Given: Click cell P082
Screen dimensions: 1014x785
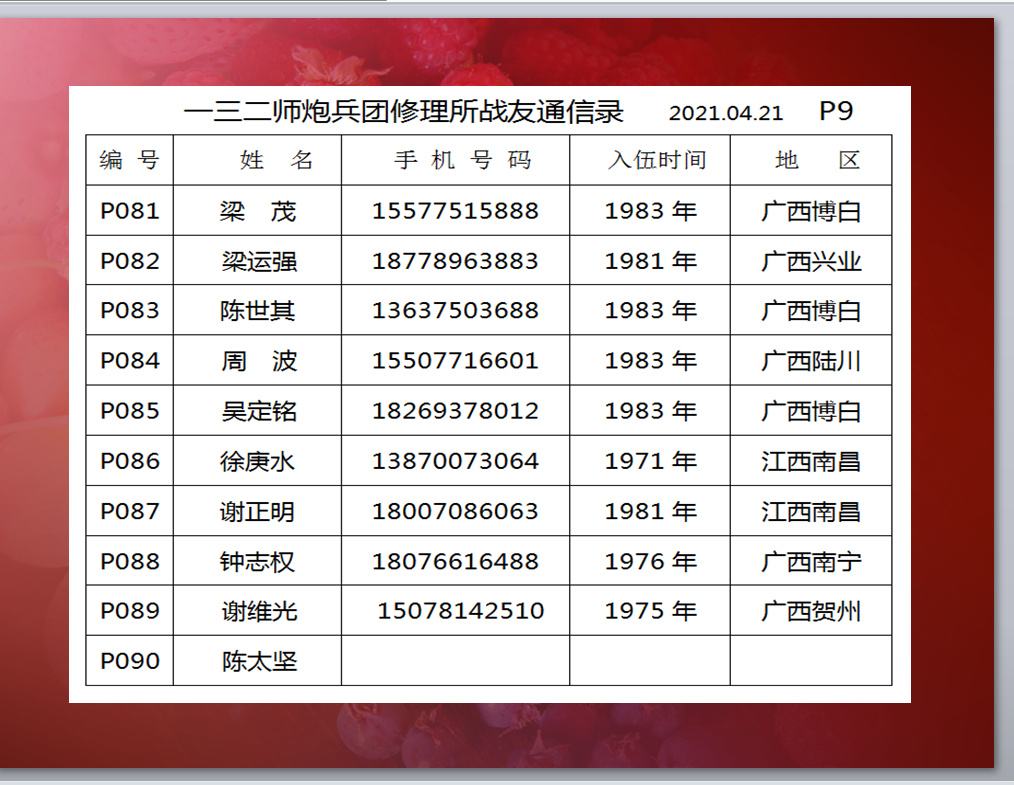Looking at the screenshot, I should 130,261.
